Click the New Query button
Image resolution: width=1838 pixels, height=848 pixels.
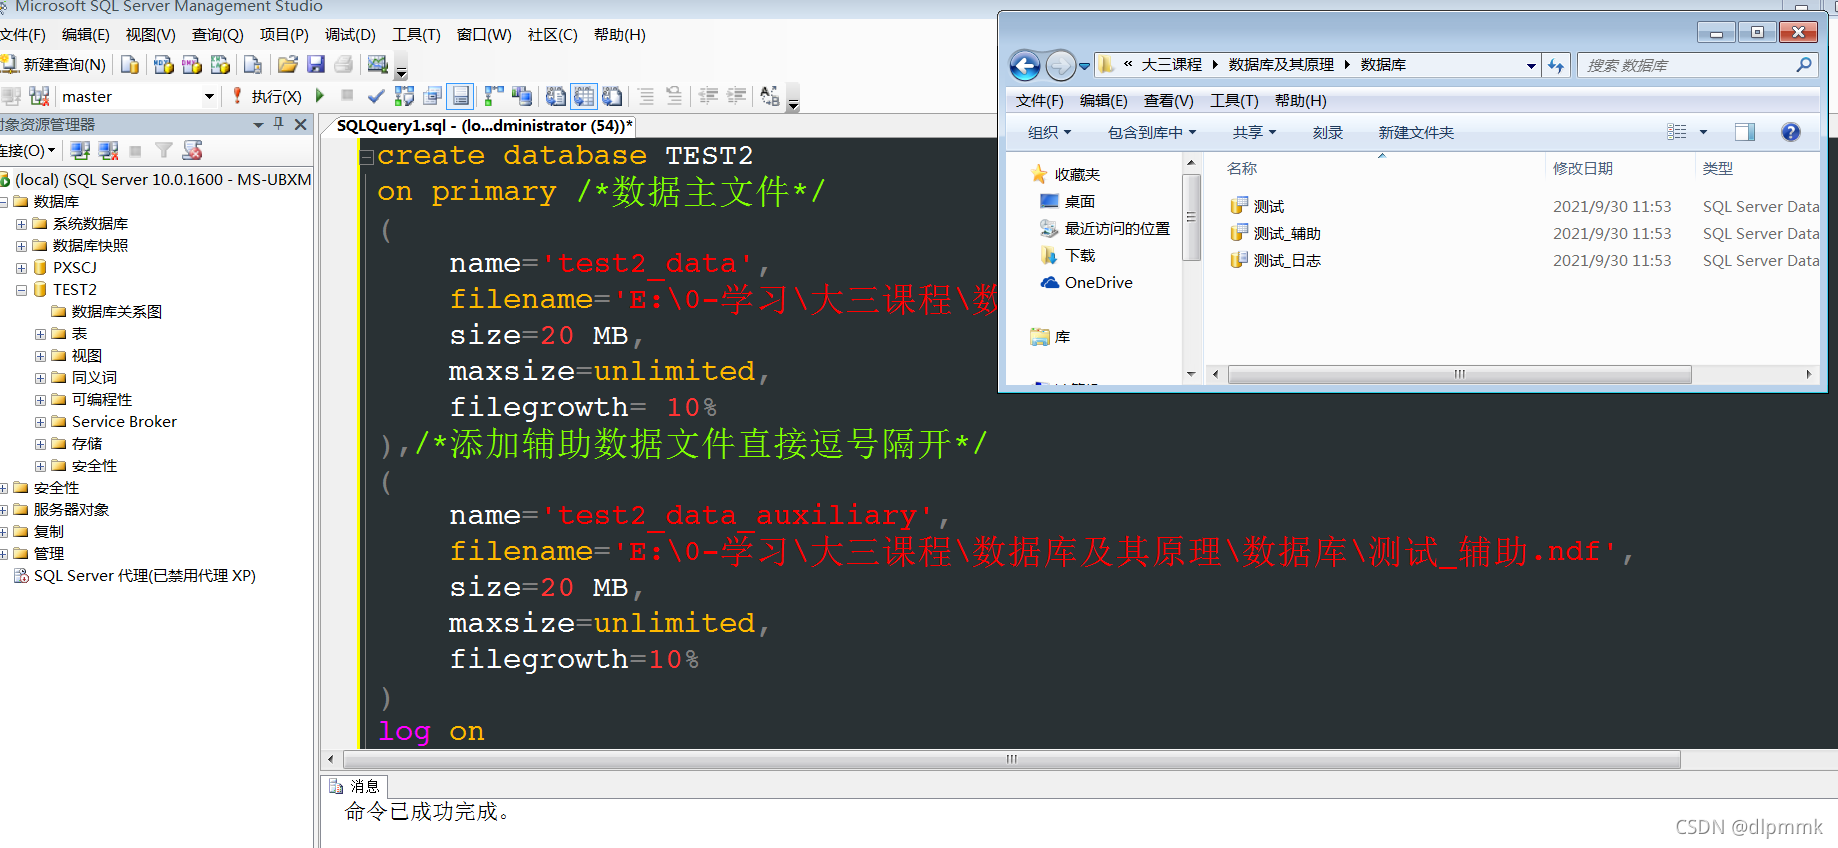pyautogui.click(x=54, y=65)
